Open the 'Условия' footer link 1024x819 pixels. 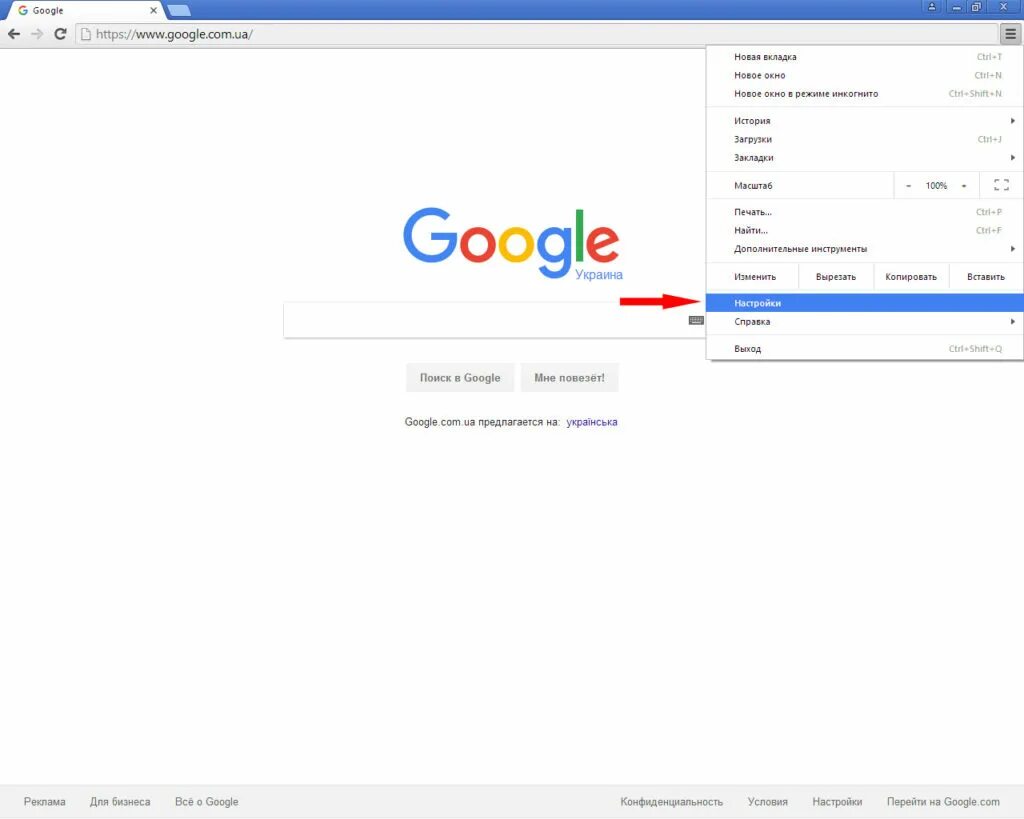tap(767, 801)
